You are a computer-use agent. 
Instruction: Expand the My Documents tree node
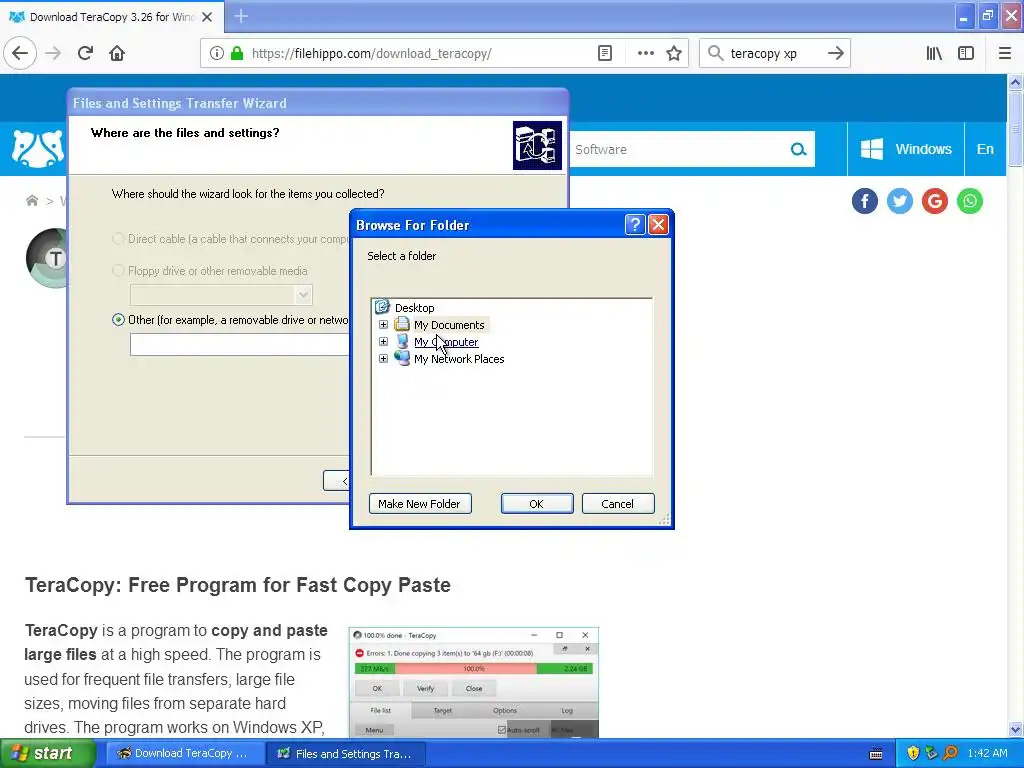tap(383, 325)
